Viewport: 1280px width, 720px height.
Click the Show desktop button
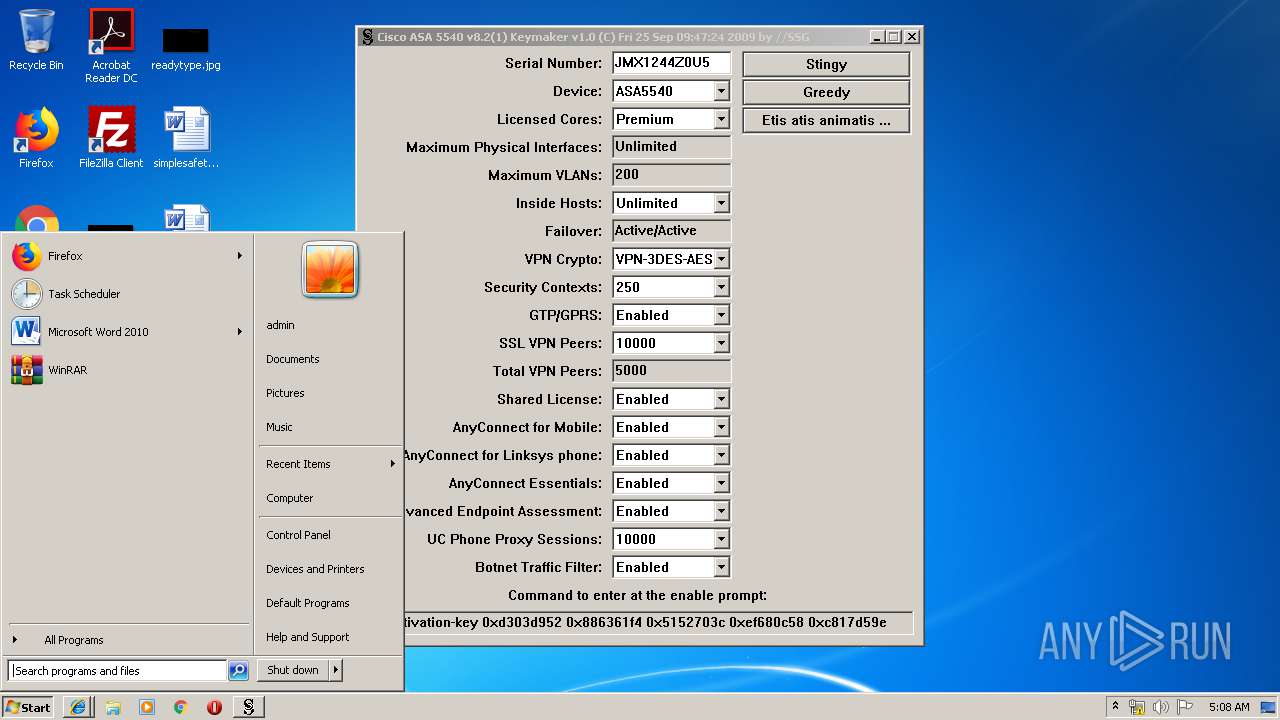pos(1268,707)
